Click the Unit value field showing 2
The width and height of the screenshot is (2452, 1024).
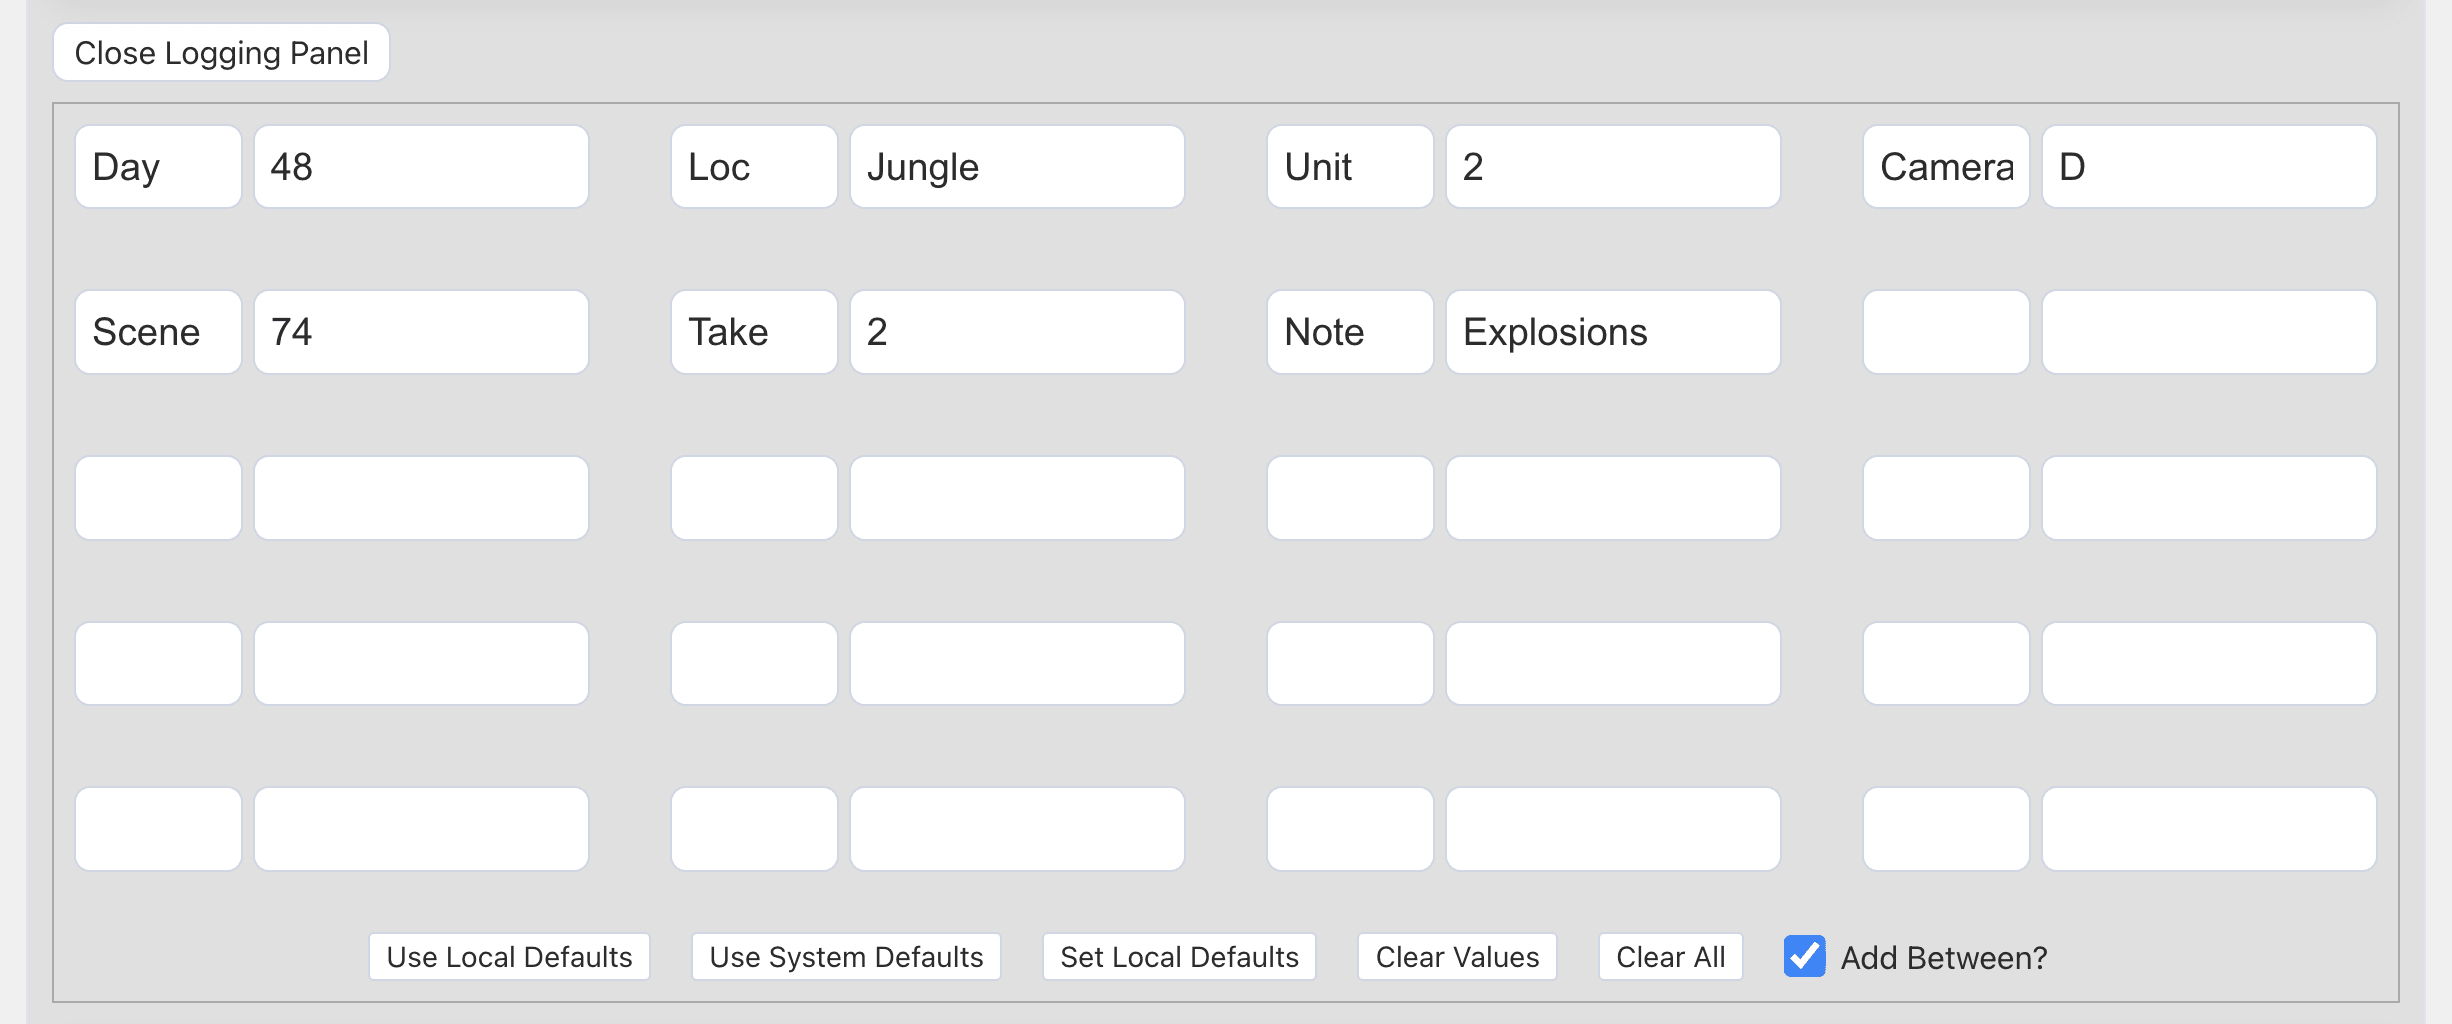coord(1611,167)
